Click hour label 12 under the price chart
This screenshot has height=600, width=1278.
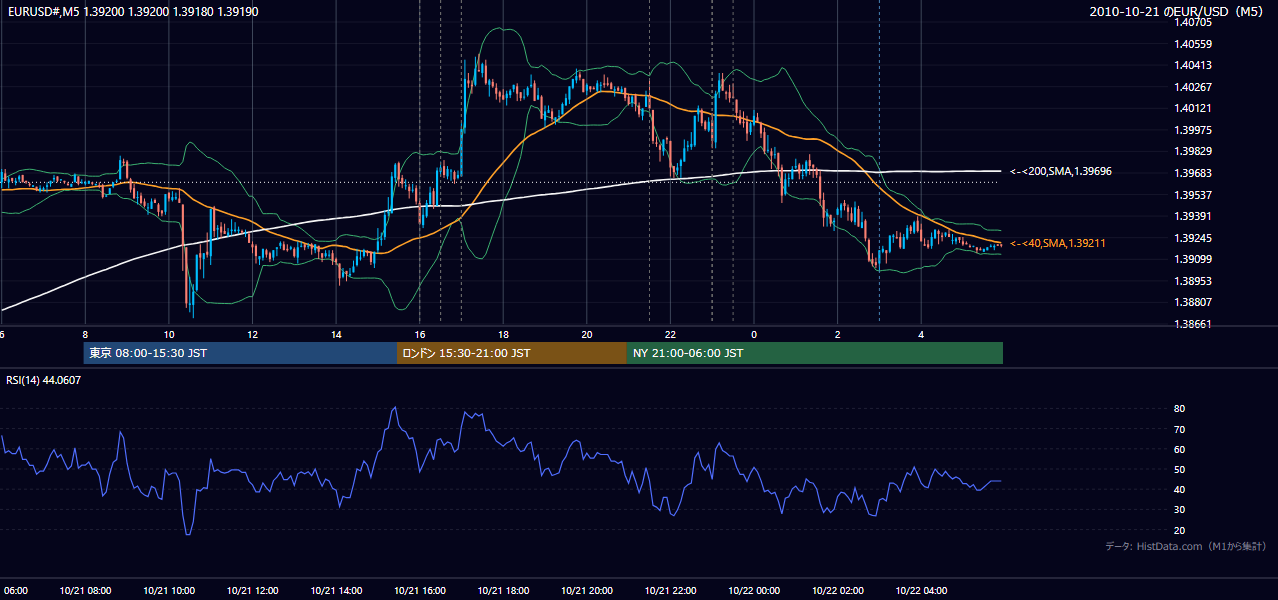click(252, 334)
